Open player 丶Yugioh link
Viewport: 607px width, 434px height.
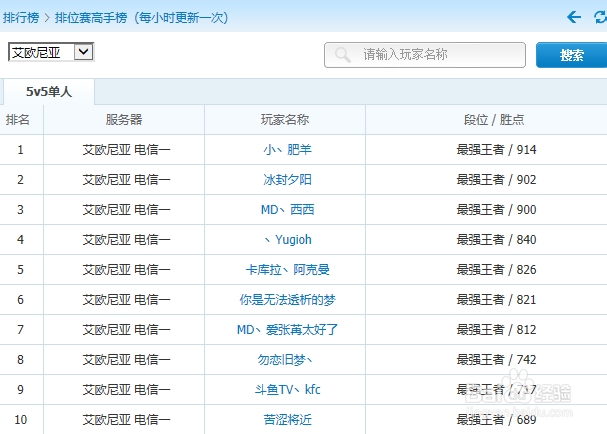(x=287, y=240)
